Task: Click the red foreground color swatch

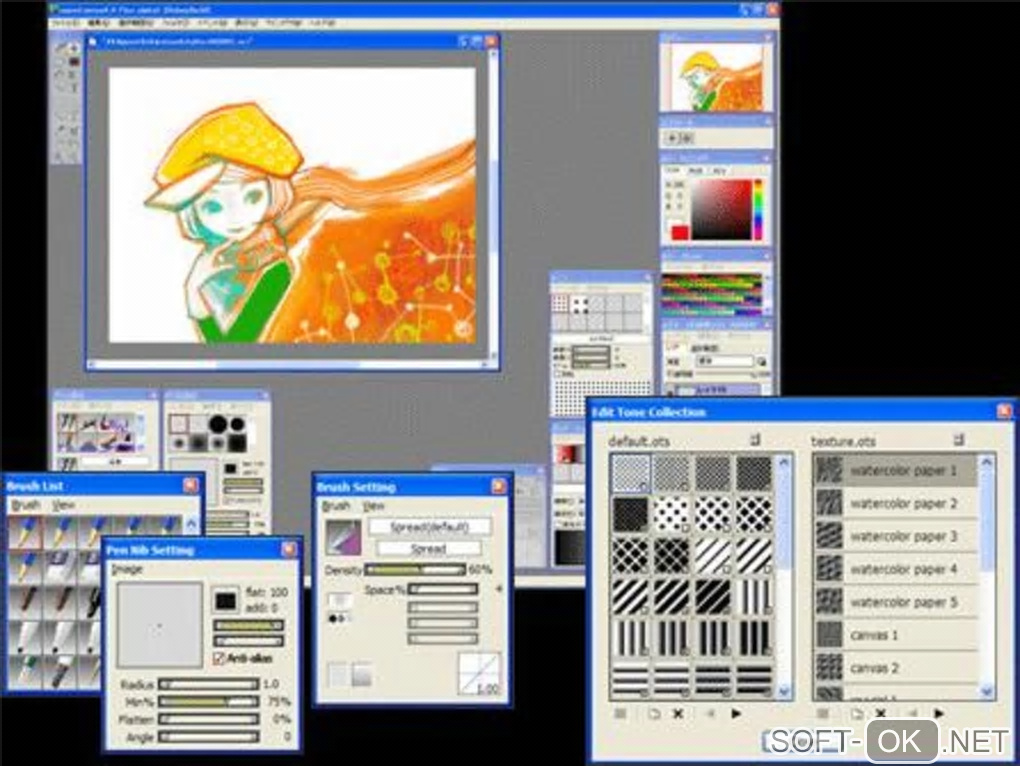Action: [680, 231]
